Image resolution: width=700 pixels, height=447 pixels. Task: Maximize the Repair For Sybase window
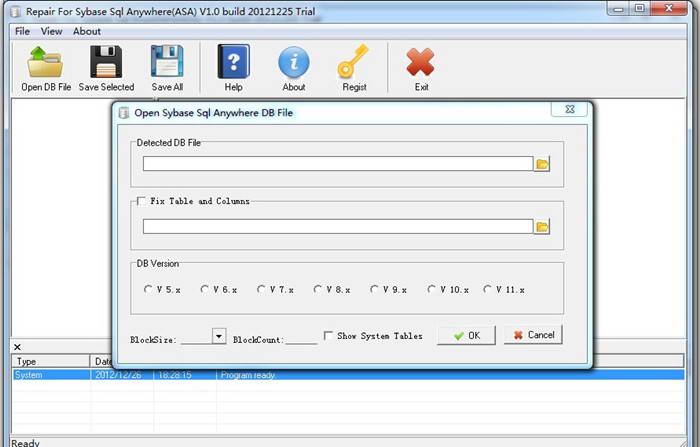pos(640,8)
